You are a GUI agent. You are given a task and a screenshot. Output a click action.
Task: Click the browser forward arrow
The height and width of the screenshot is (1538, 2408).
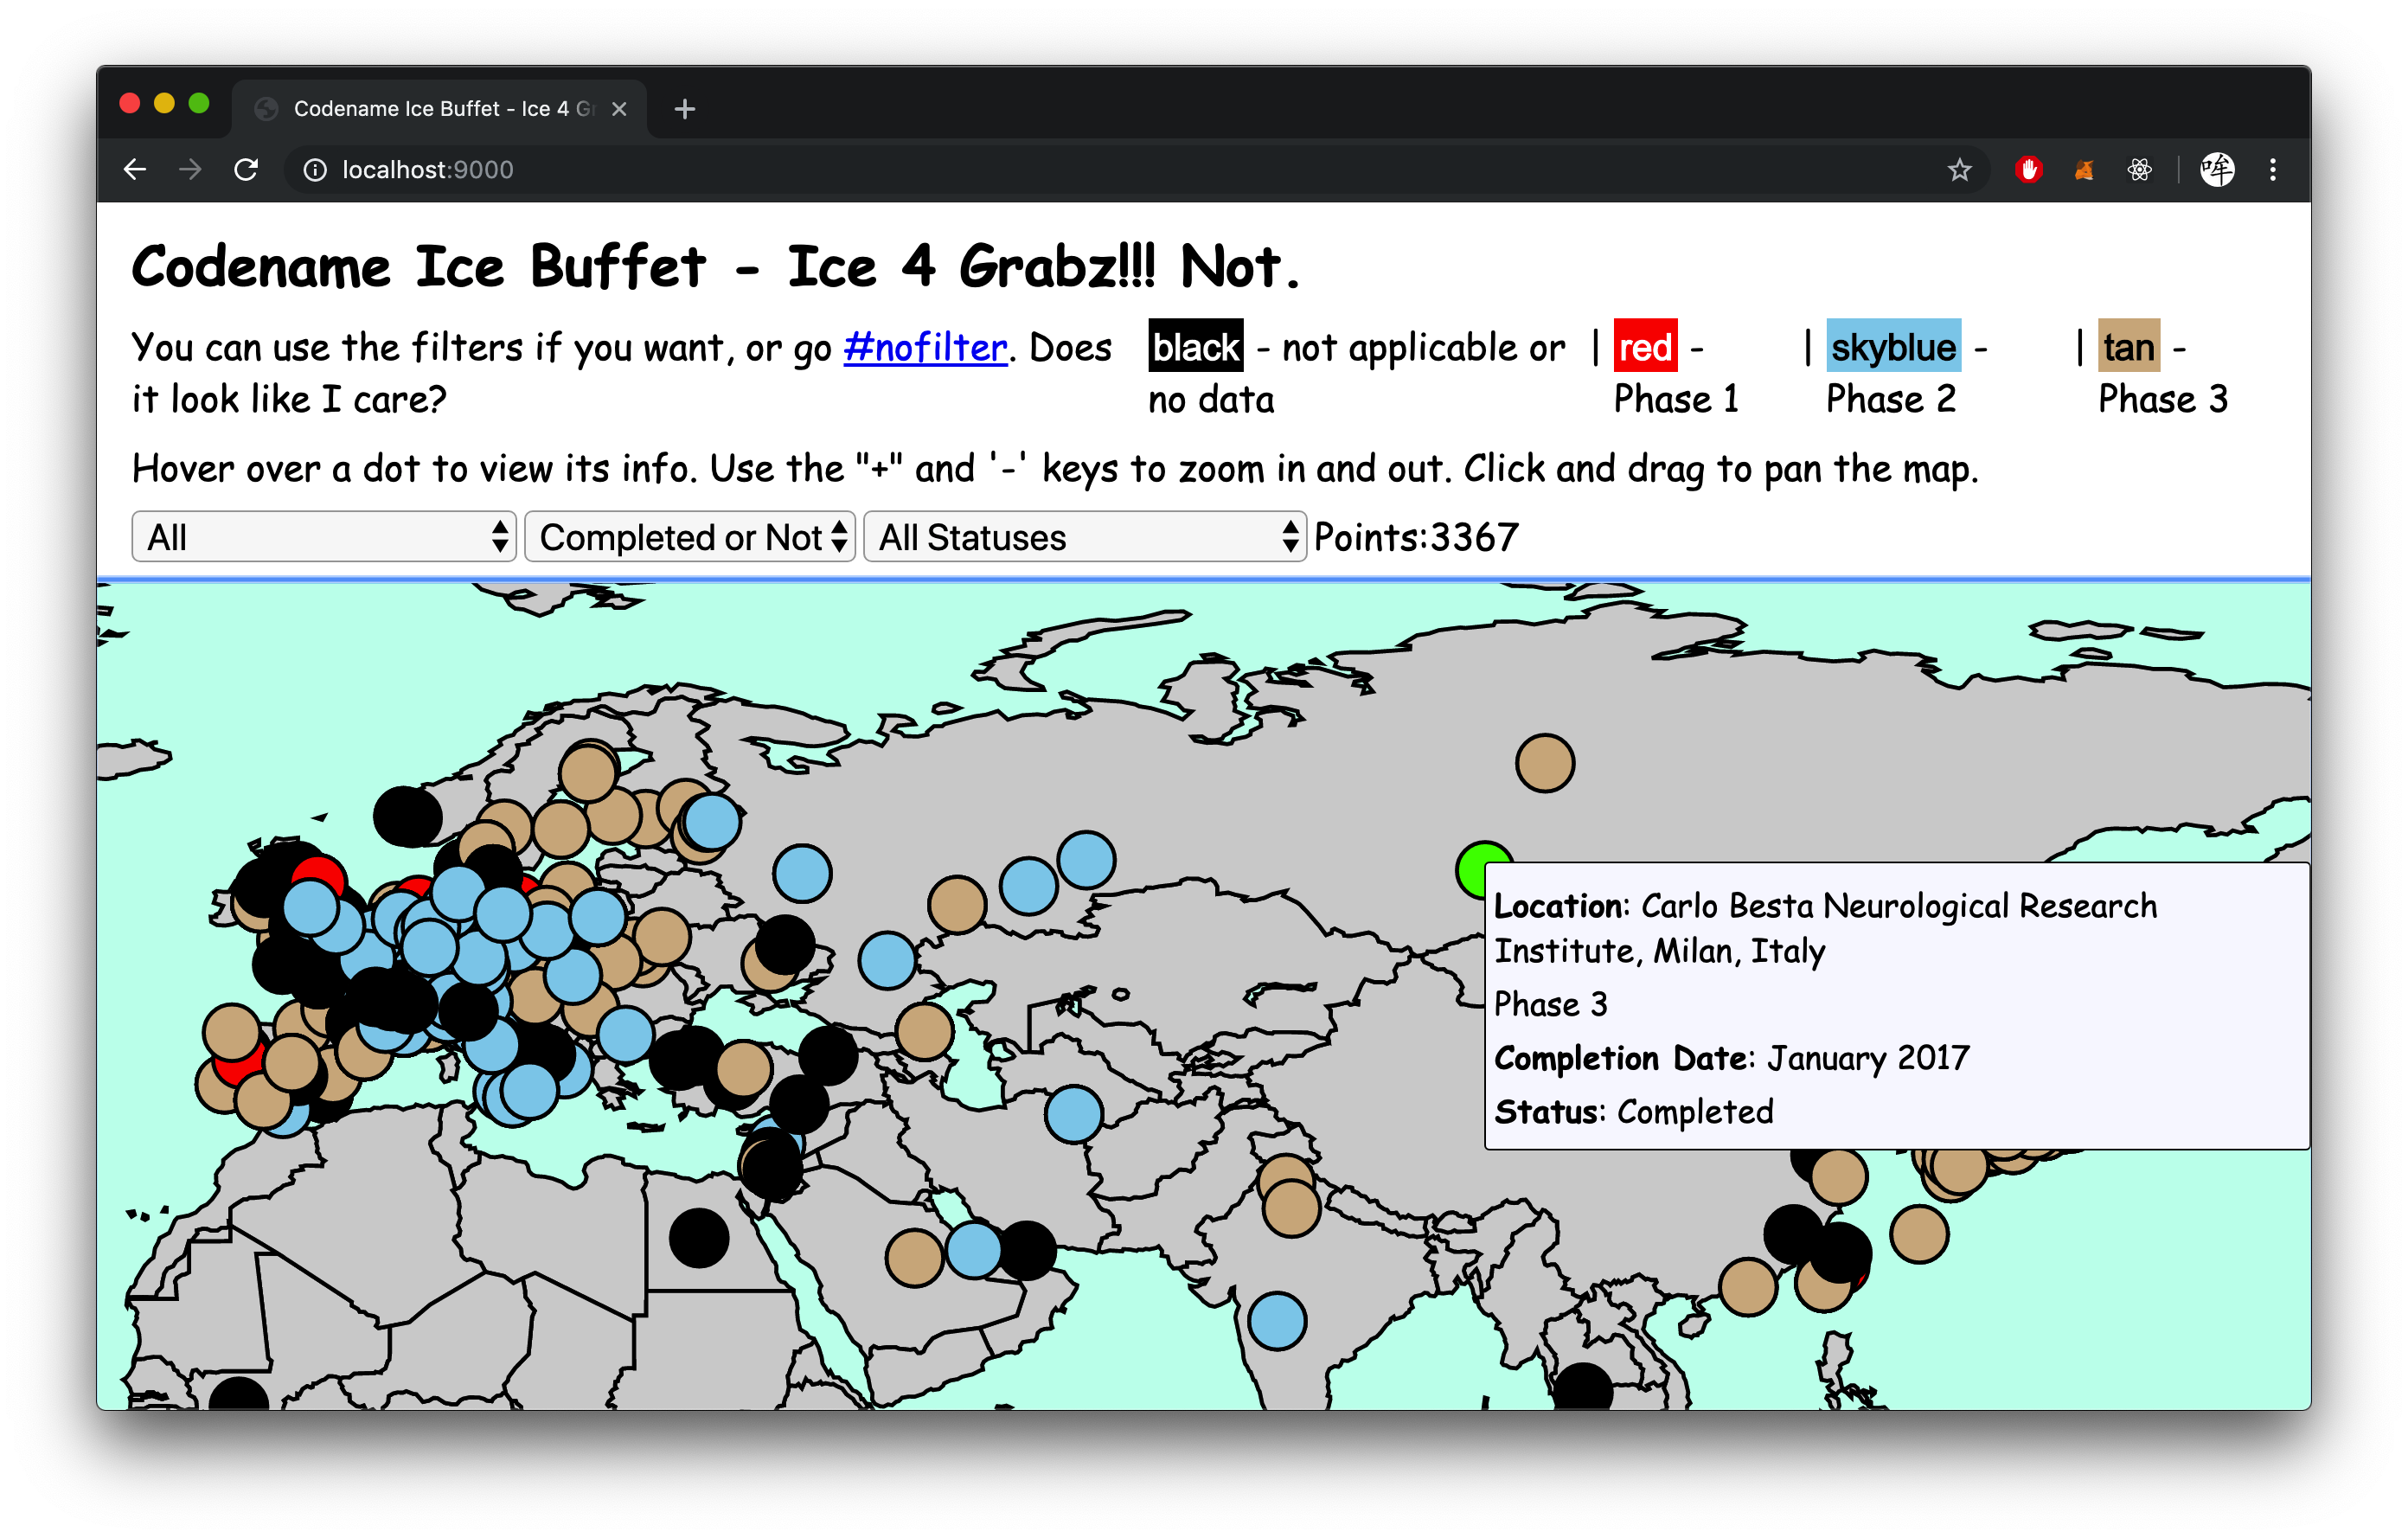click(x=190, y=170)
